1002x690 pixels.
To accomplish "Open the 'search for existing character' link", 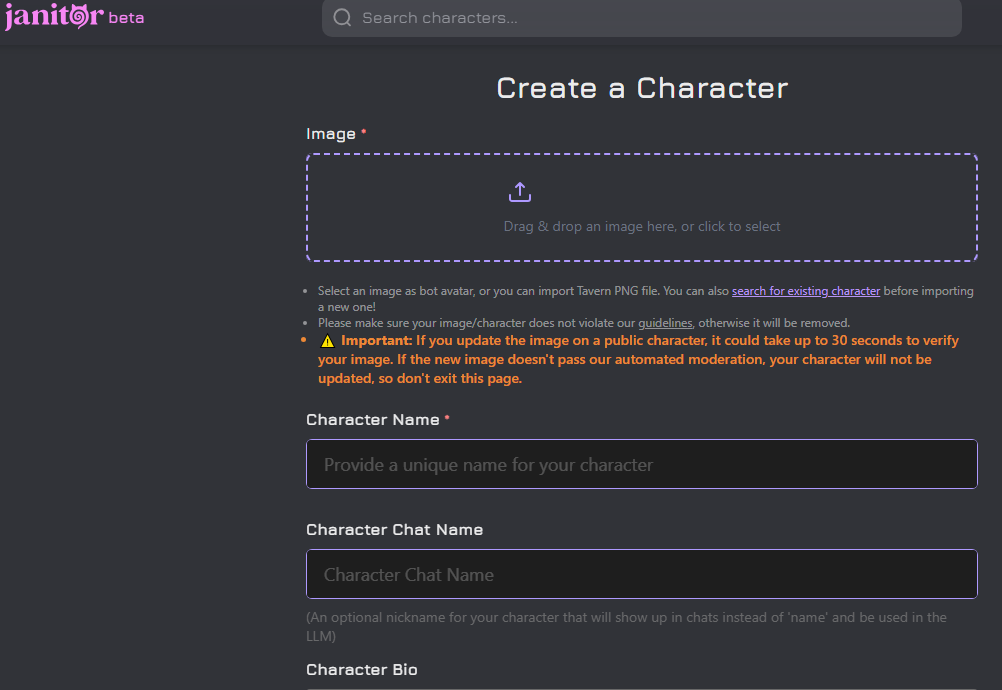I will click(805, 291).
